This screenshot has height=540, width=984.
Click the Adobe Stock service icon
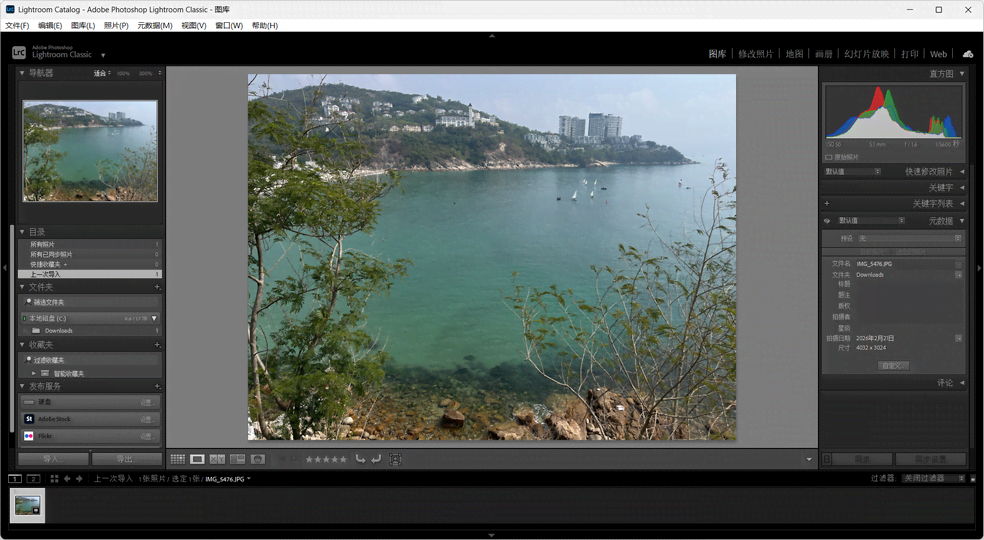point(29,419)
